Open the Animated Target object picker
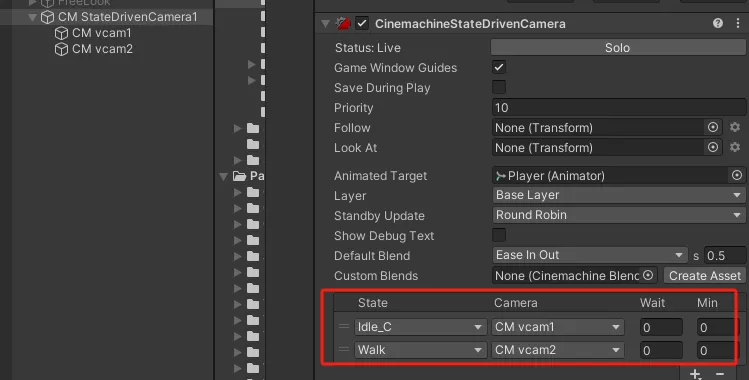This screenshot has height=380, width=749. [737, 175]
